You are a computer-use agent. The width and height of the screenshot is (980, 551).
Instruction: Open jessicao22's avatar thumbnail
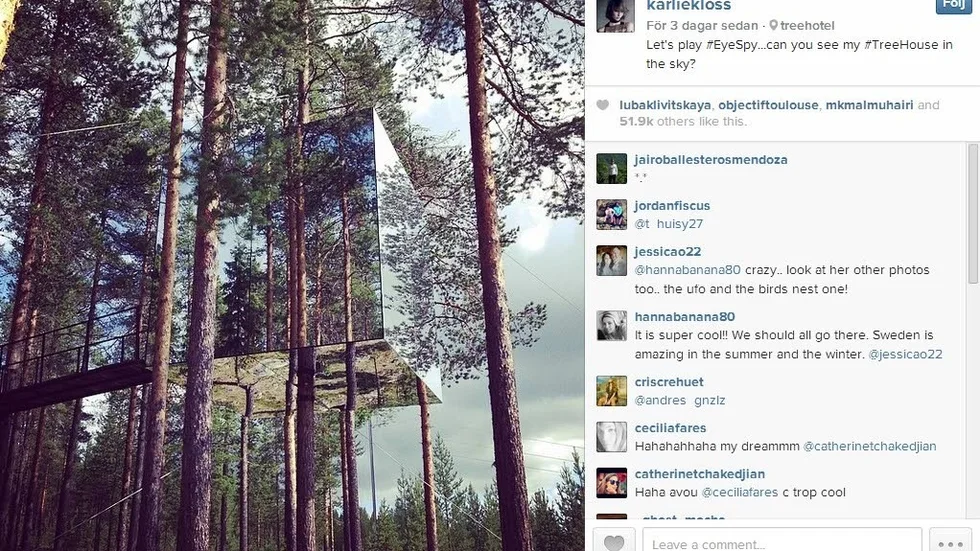click(611, 261)
